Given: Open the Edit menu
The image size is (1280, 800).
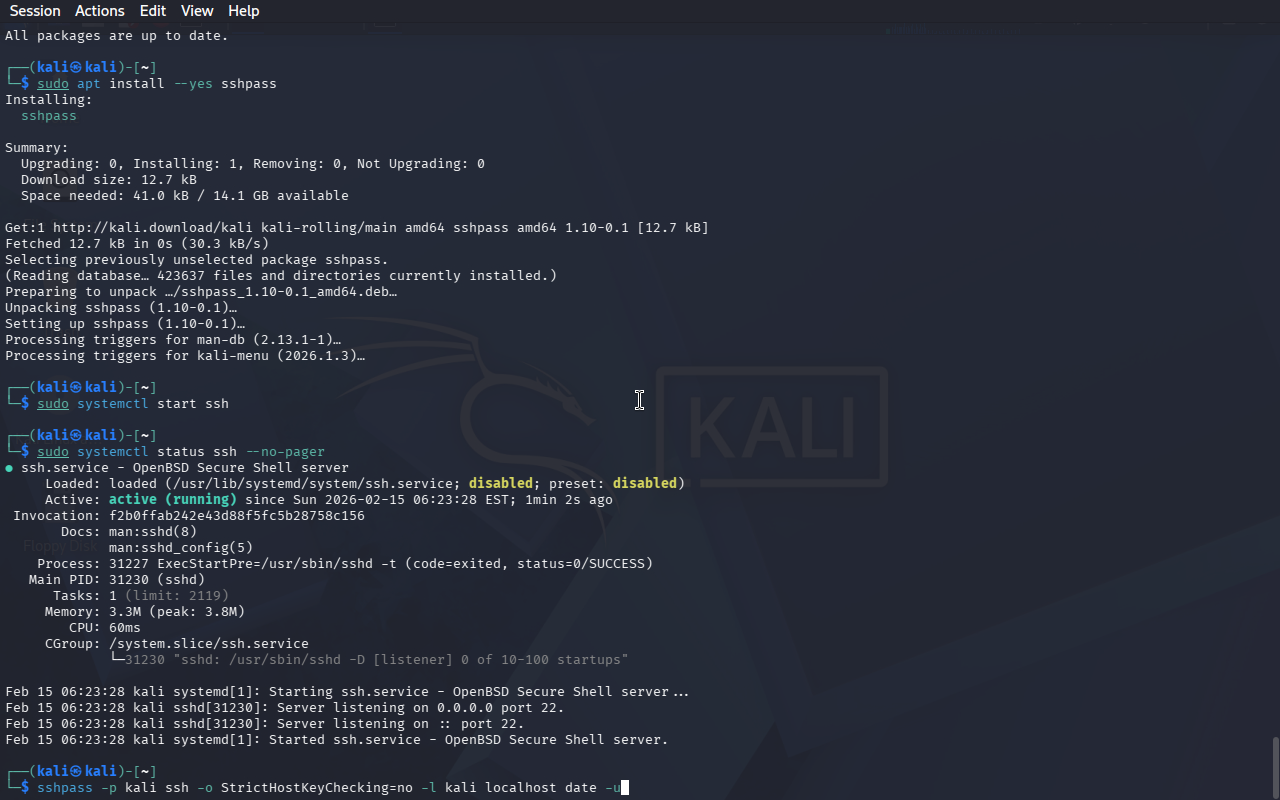Looking at the screenshot, I should click(x=153, y=11).
